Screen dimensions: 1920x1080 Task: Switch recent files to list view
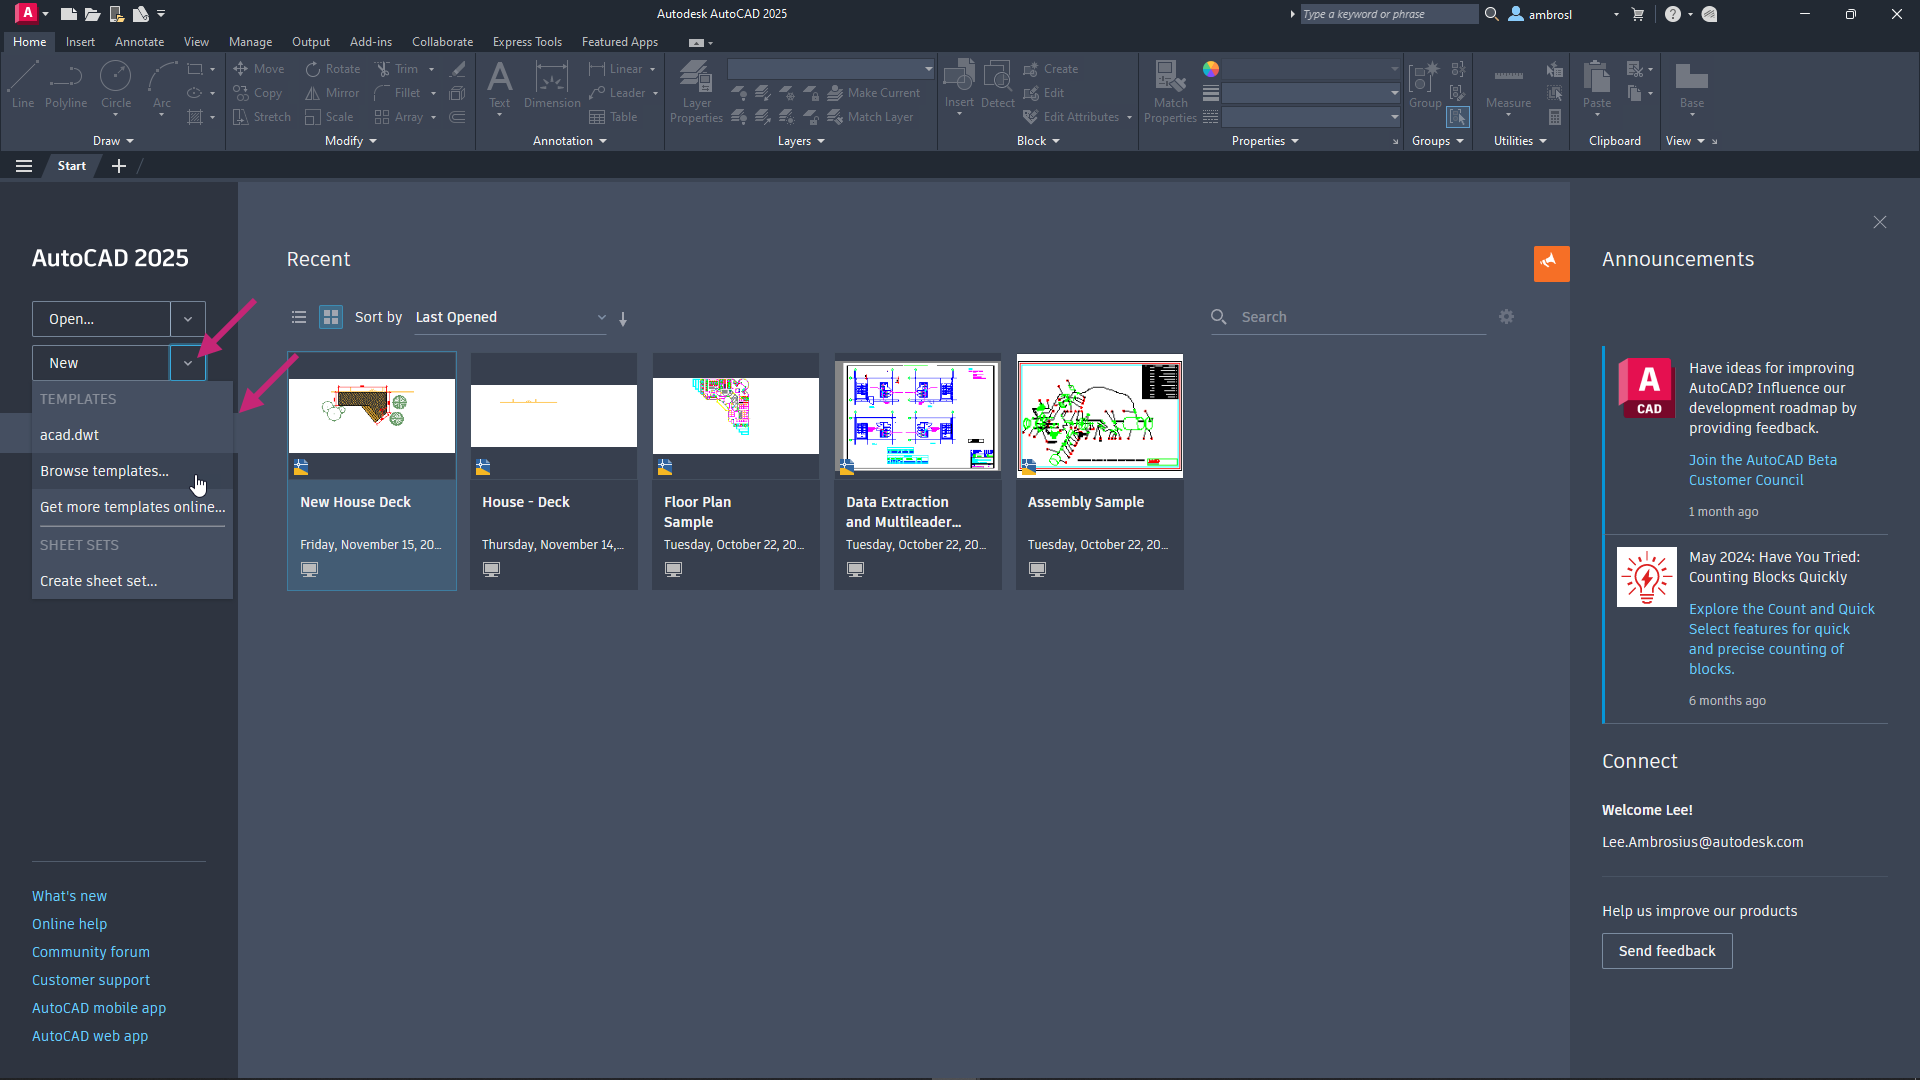pyautogui.click(x=298, y=317)
